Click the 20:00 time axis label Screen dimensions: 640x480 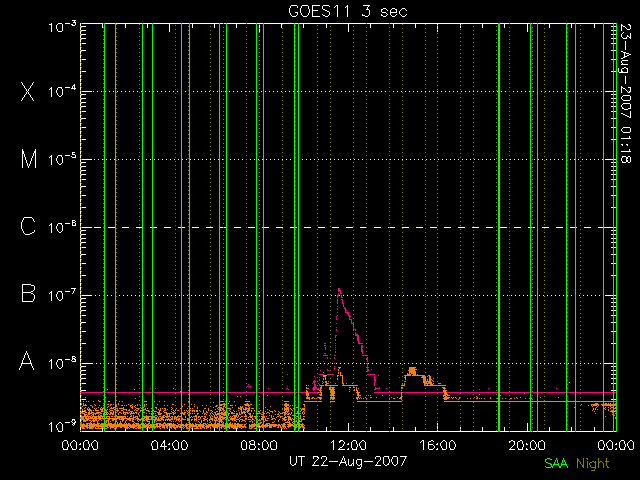(527, 445)
